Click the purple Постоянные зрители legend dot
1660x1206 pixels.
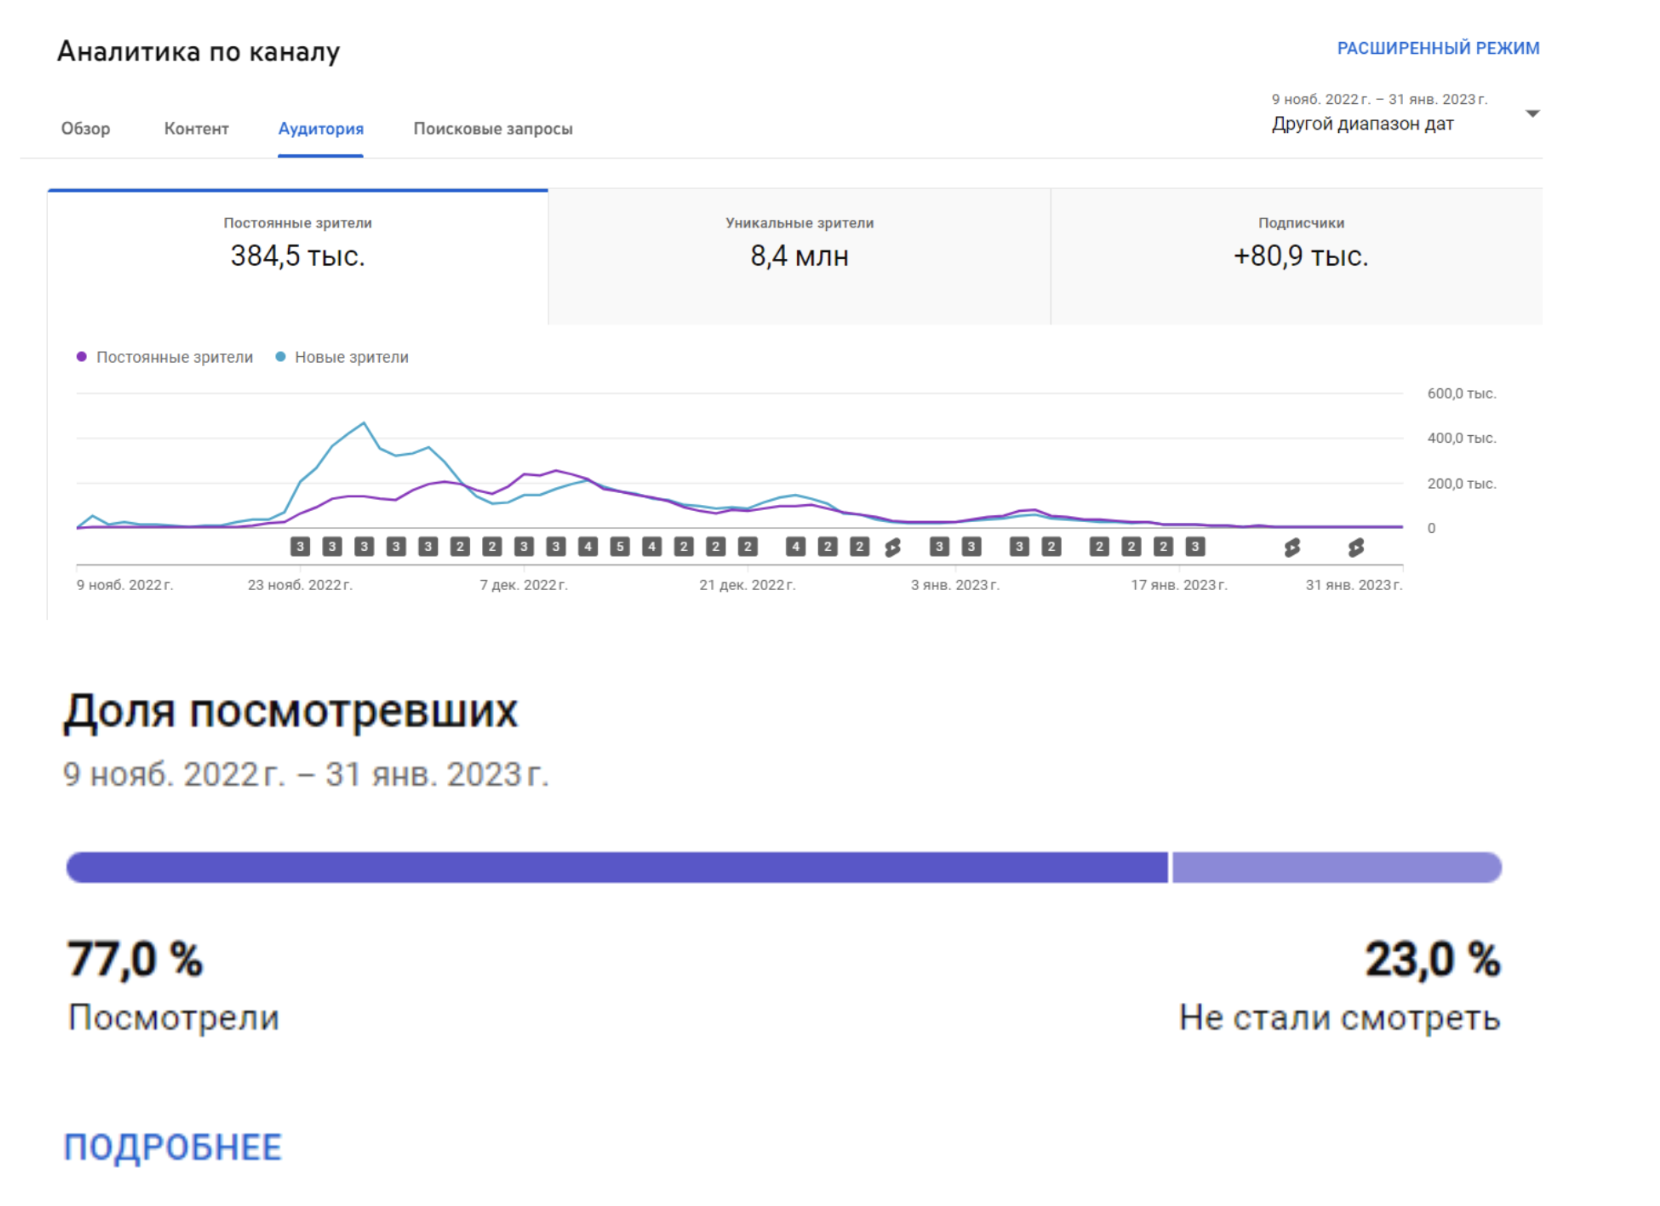pos(82,357)
